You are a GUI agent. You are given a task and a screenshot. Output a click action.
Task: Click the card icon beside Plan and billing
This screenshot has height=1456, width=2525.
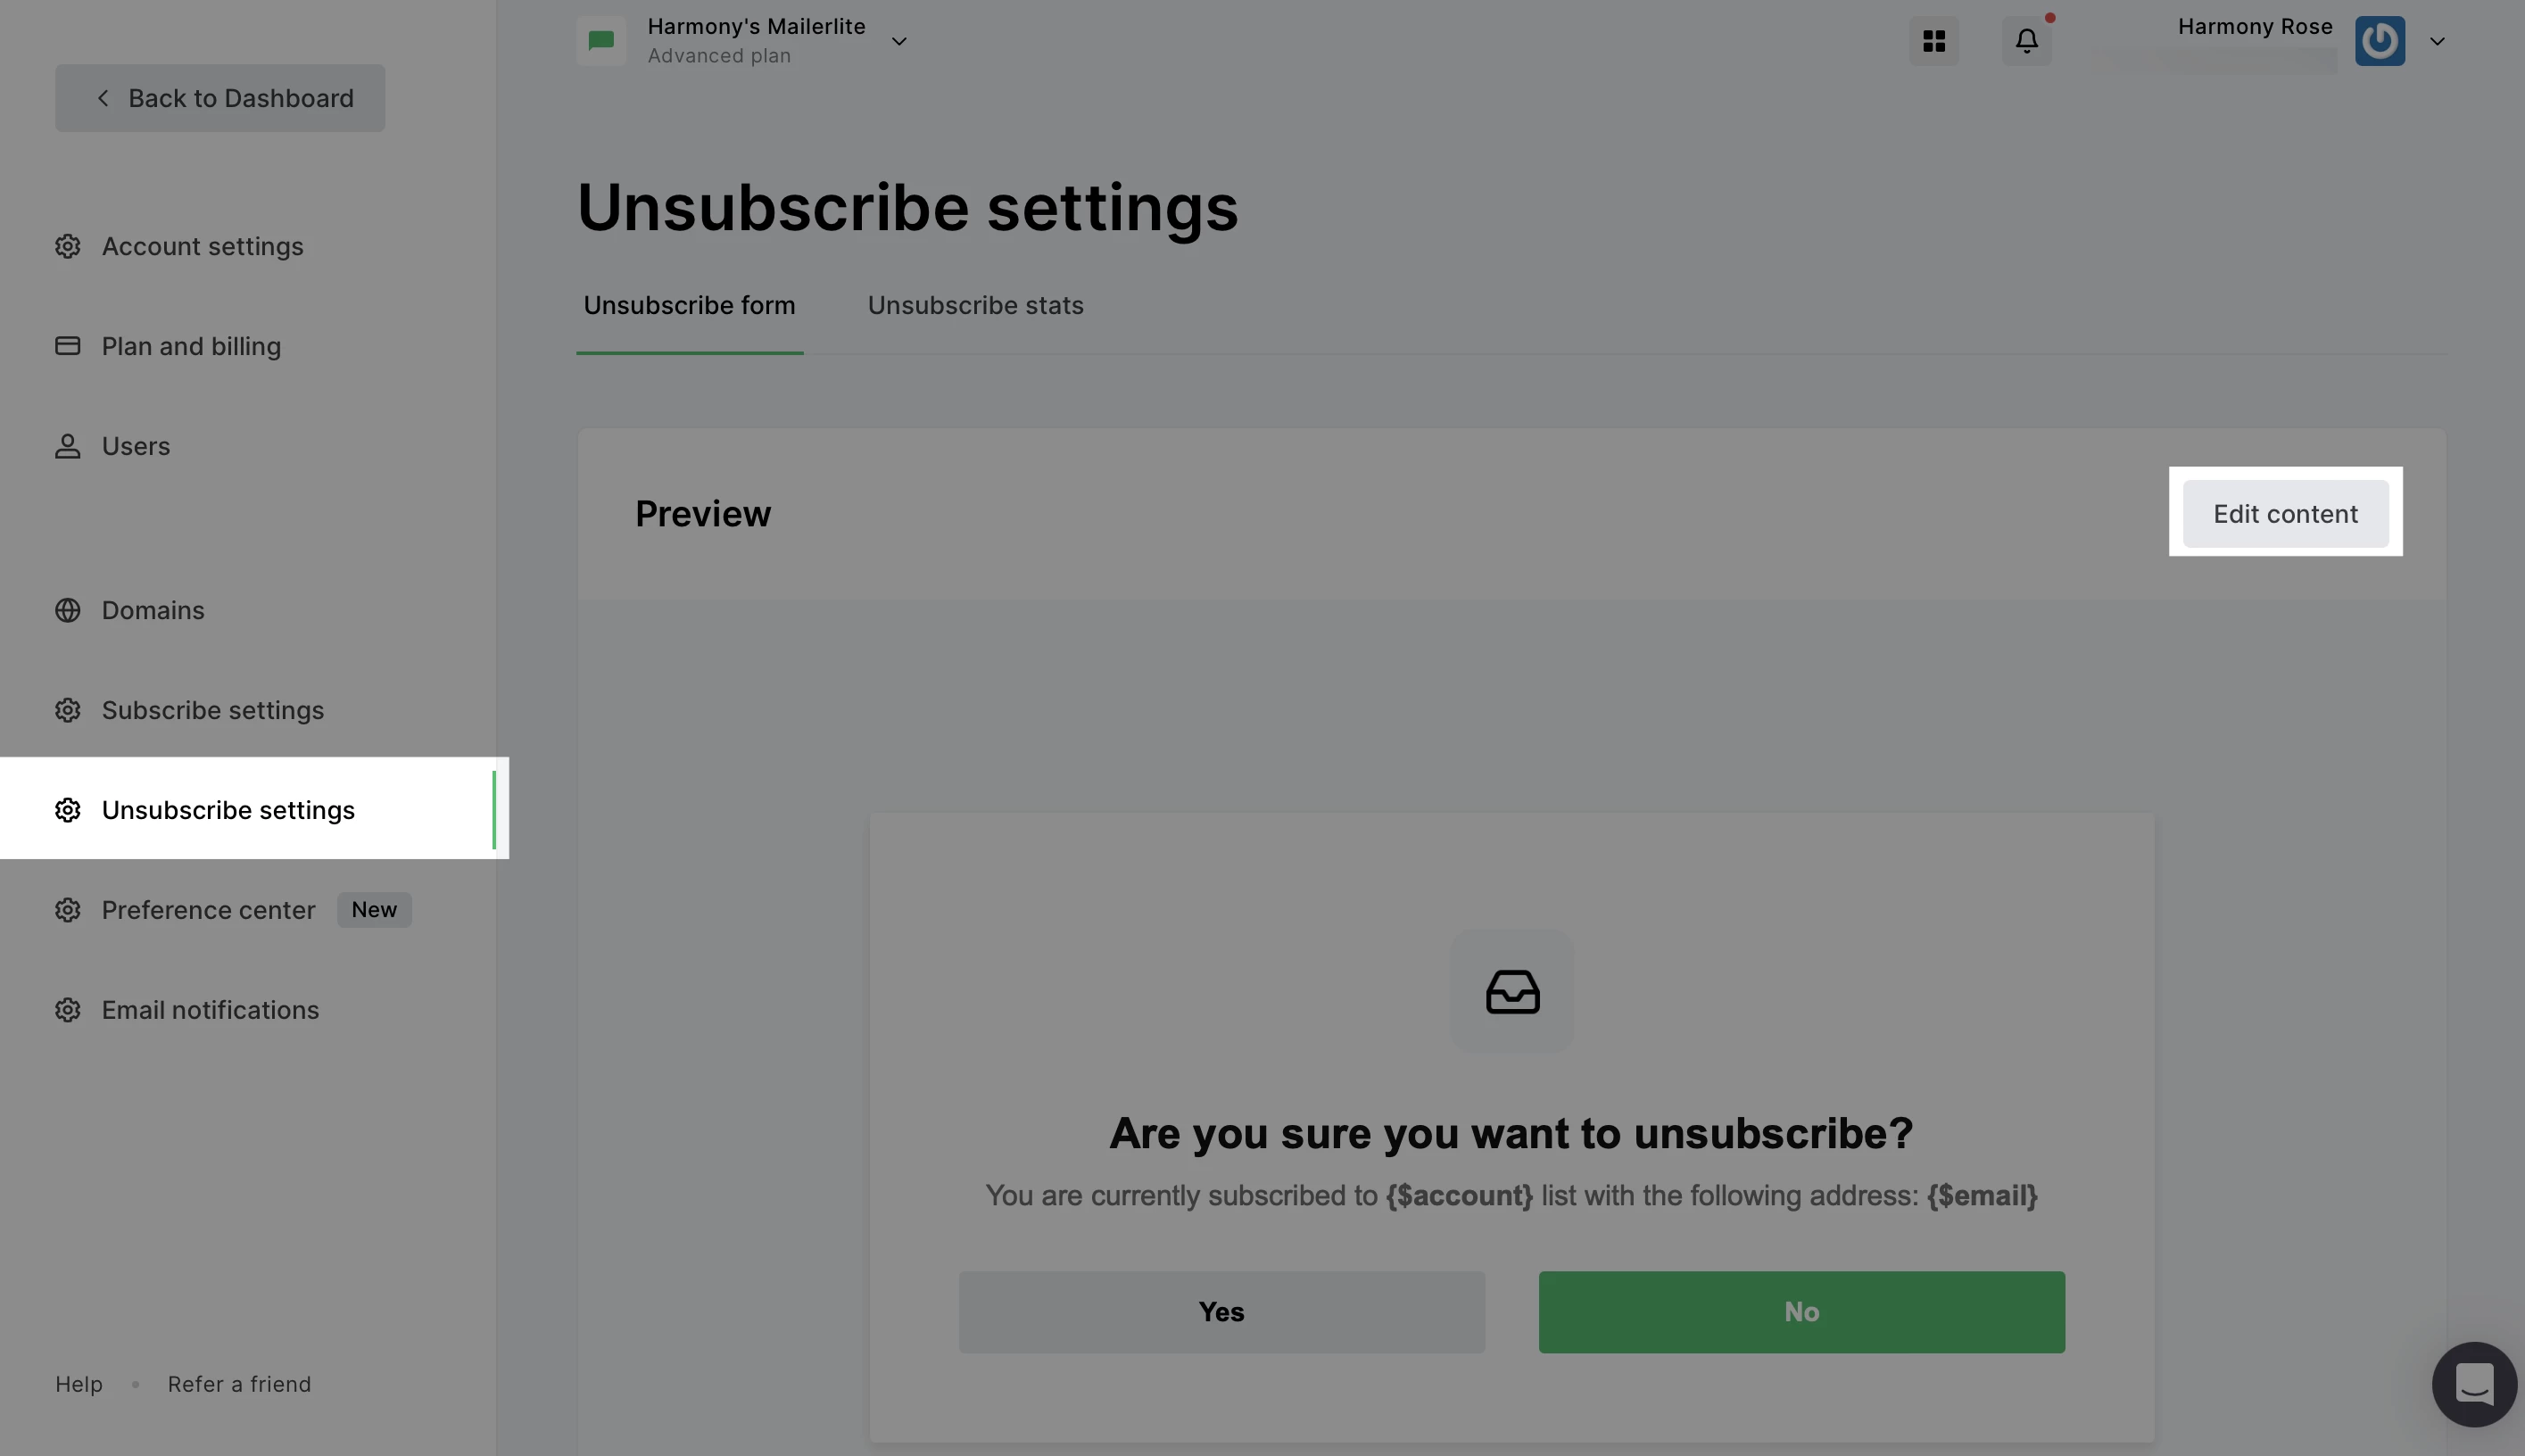pyautogui.click(x=67, y=346)
